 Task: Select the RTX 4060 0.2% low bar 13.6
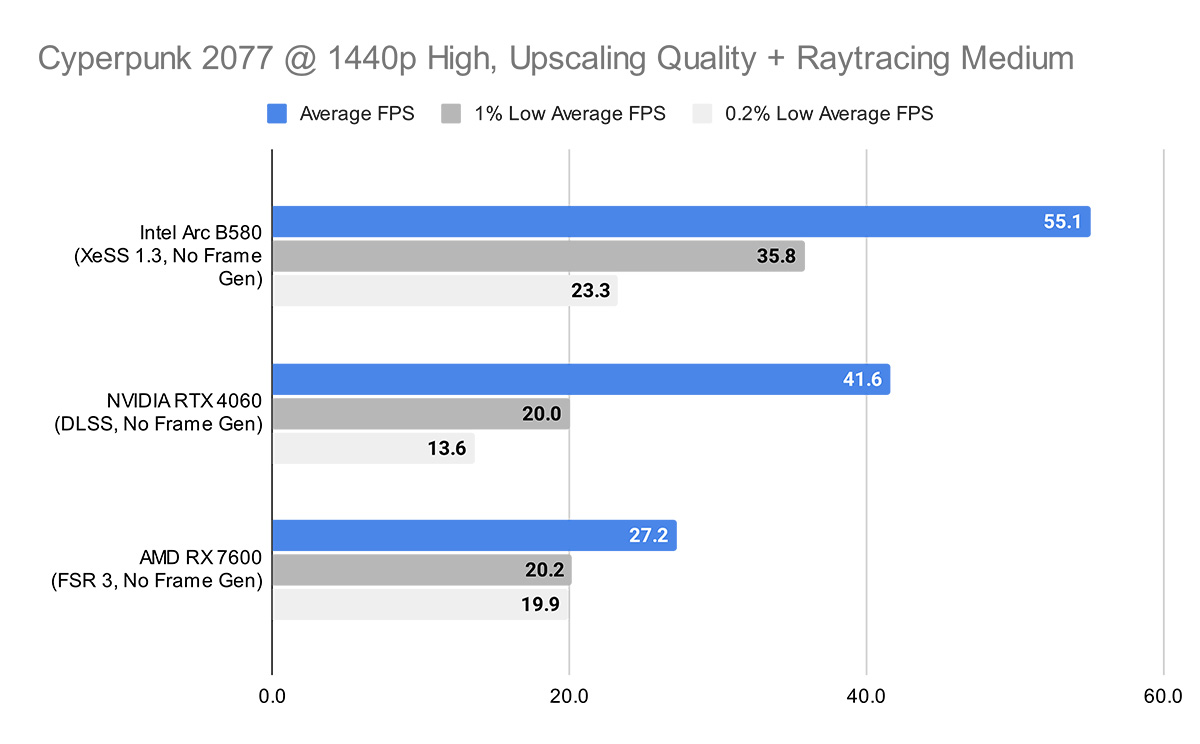(374, 448)
